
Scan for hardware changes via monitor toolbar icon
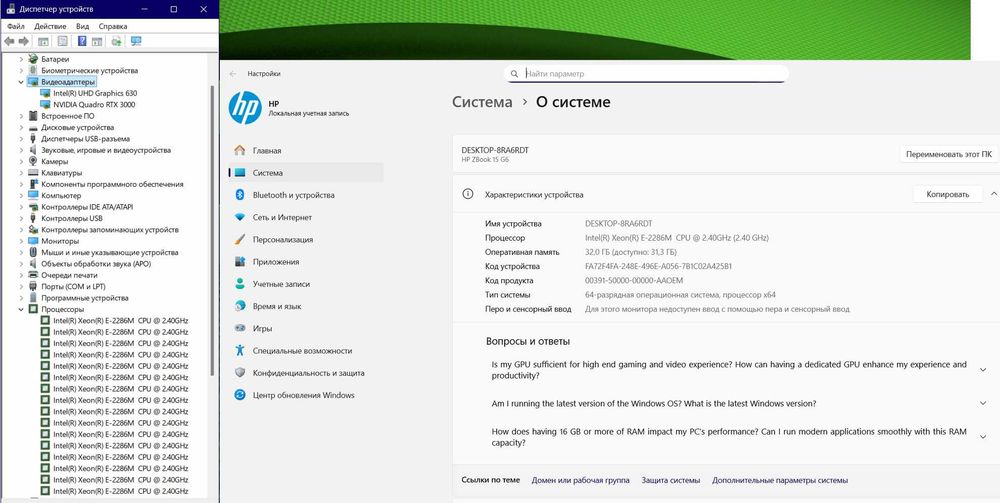coord(136,41)
